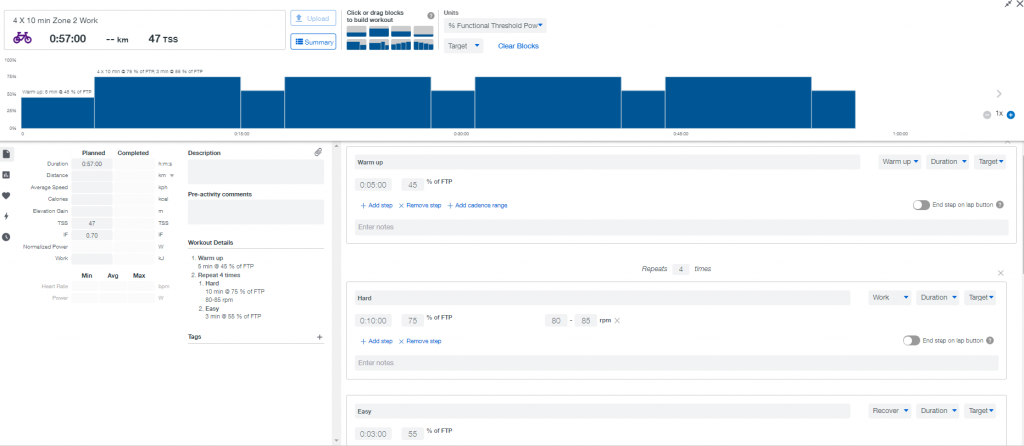
Task: Open the workout Summary view
Action: point(313,42)
